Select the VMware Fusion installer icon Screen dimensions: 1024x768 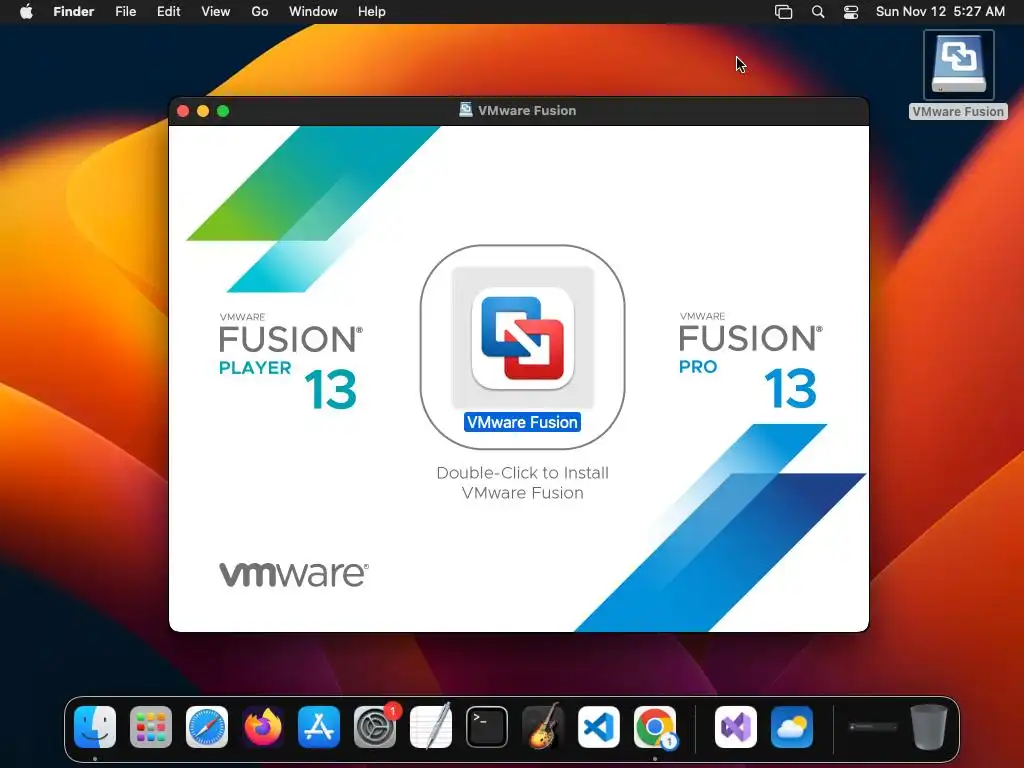522,338
